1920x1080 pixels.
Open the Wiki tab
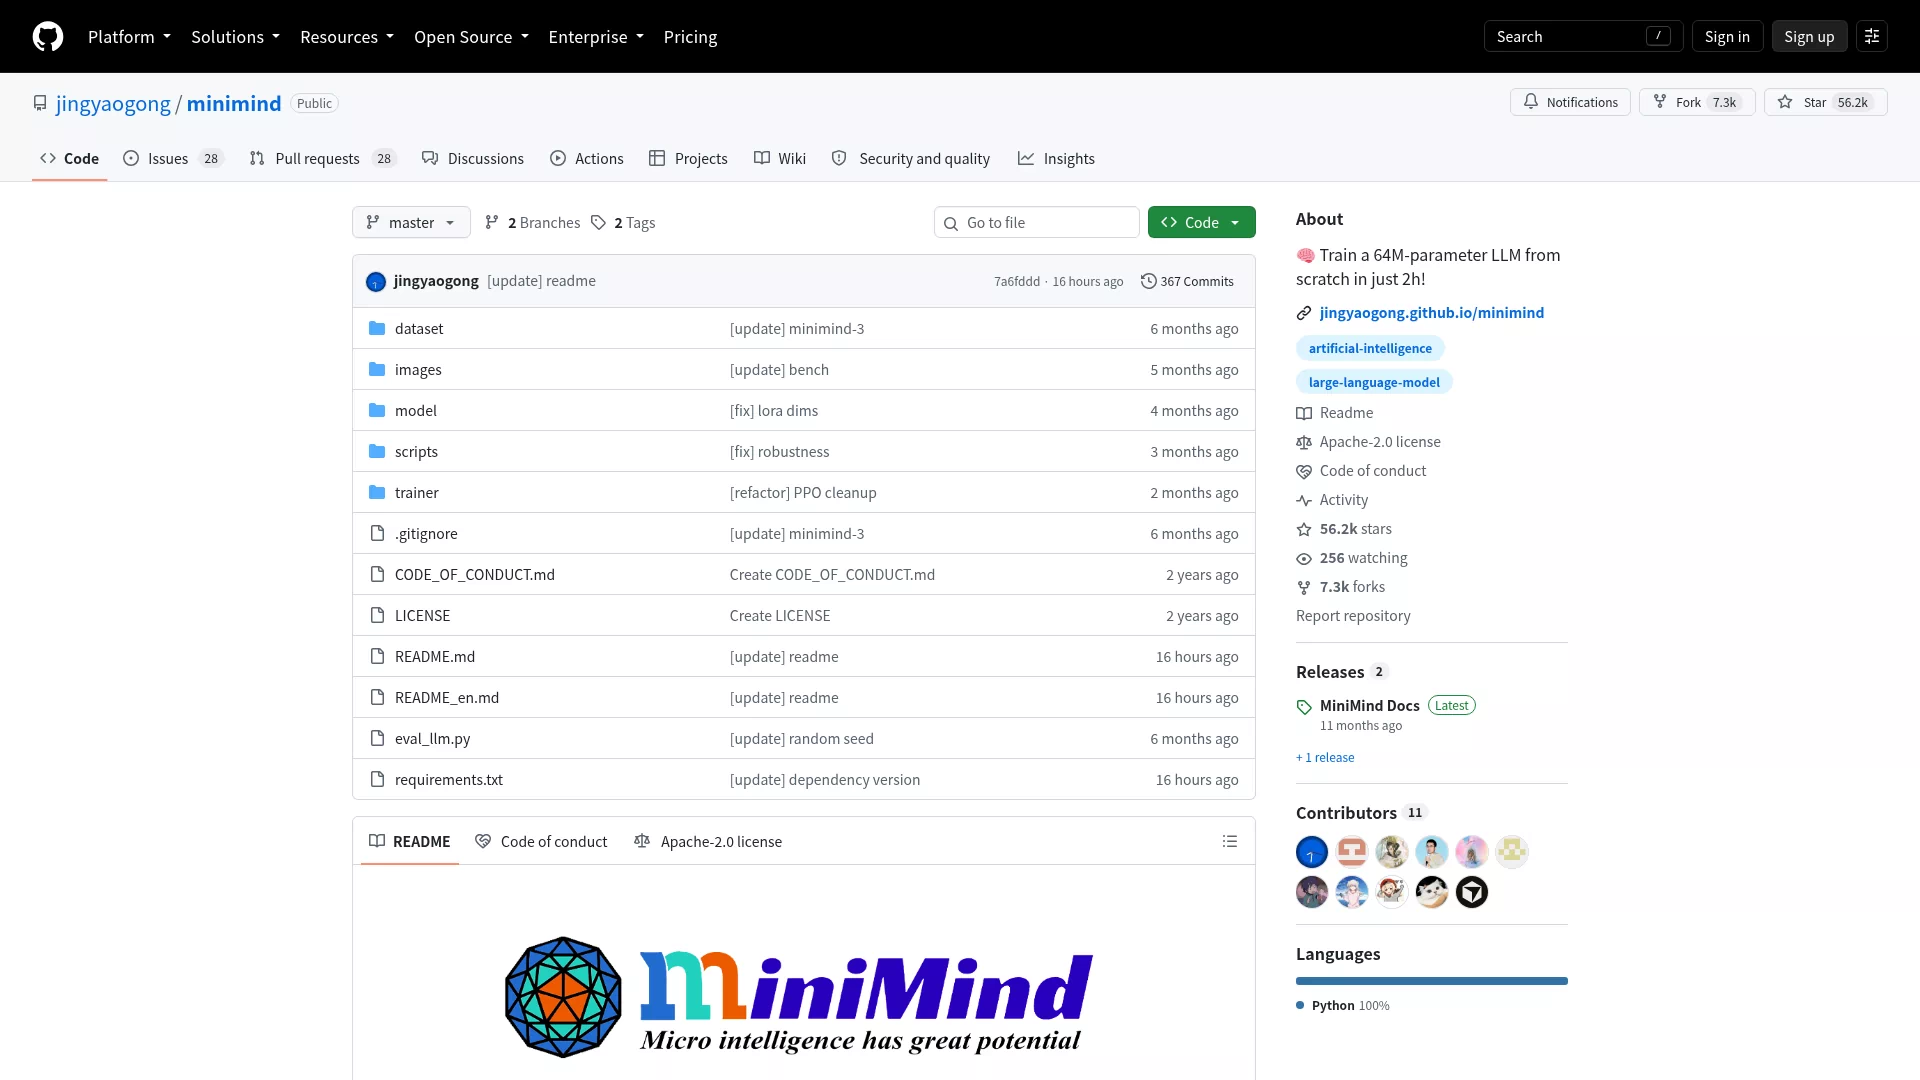[780, 159]
